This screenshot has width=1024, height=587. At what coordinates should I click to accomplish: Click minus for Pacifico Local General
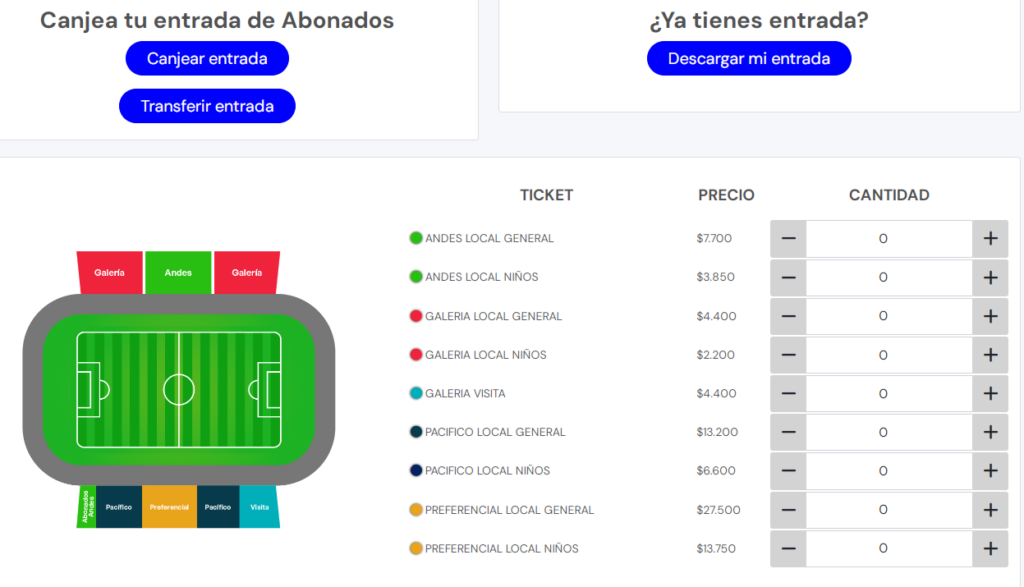[788, 432]
